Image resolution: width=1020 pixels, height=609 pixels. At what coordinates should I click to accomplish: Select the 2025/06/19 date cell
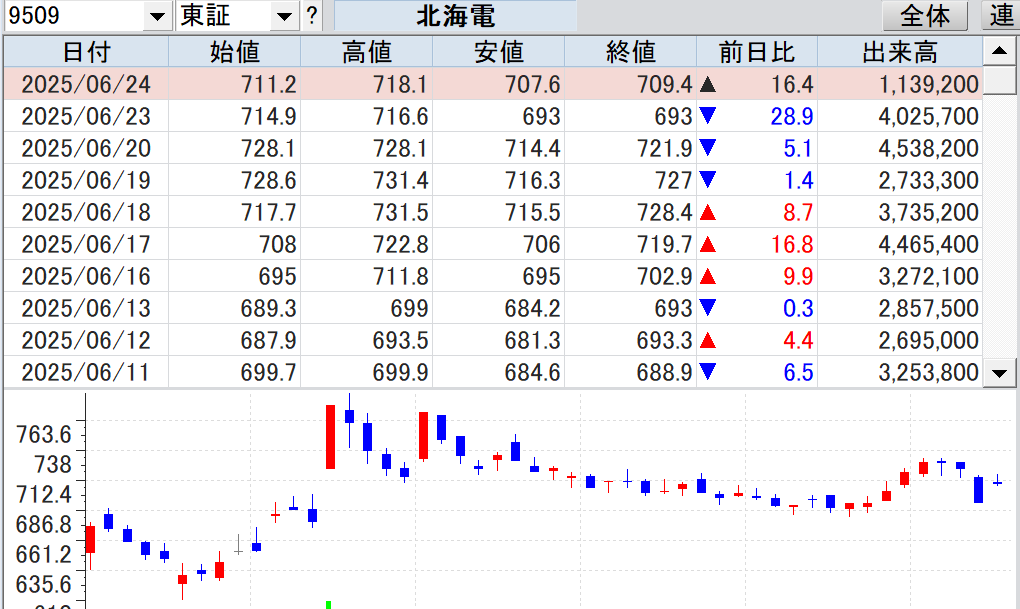[x=87, y=180]
